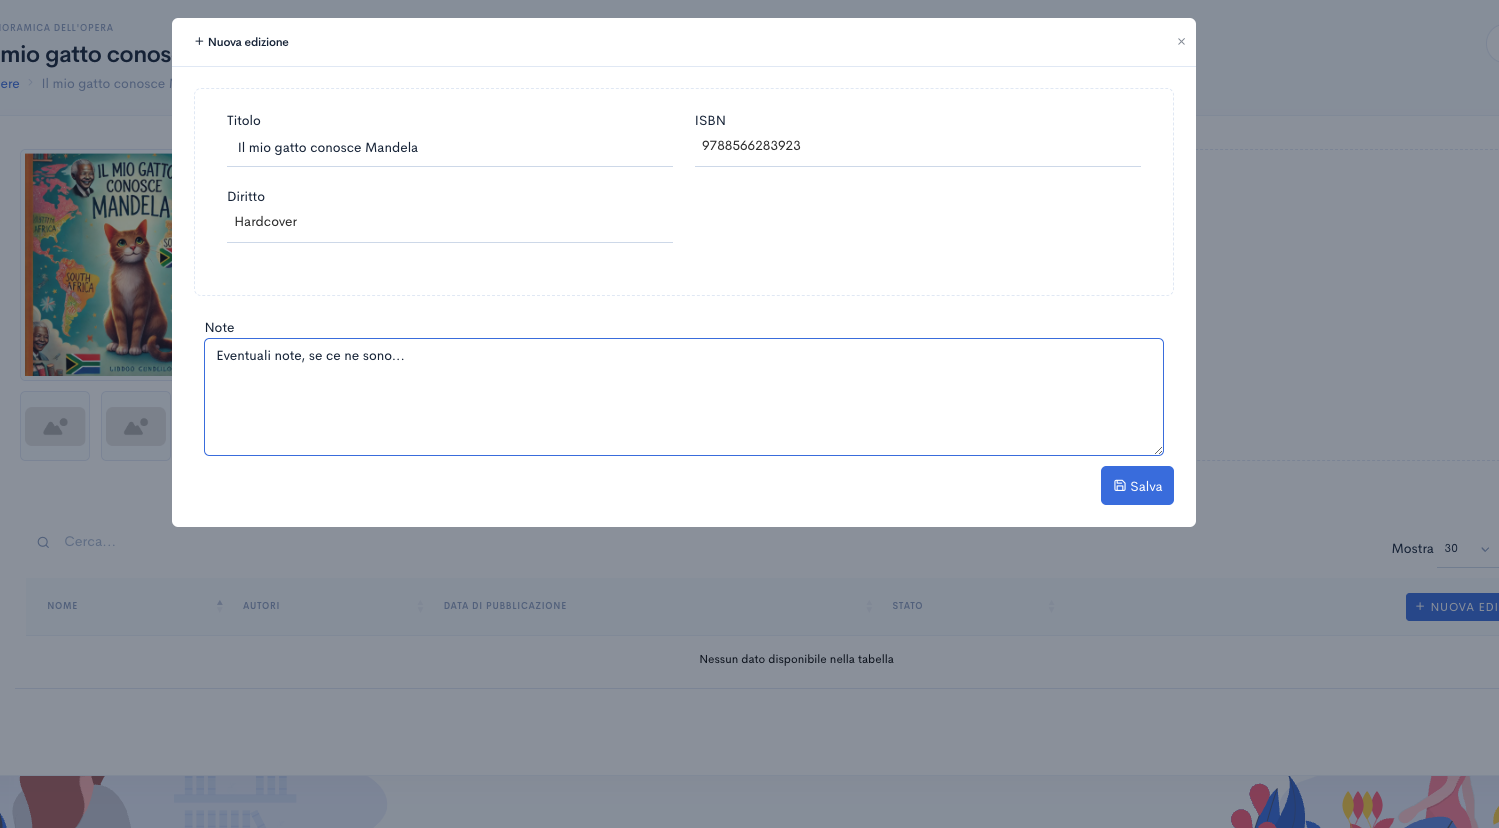Sort table by the AUTORI column
This screenshot has width=1499, height=828.
pos(261,606)
